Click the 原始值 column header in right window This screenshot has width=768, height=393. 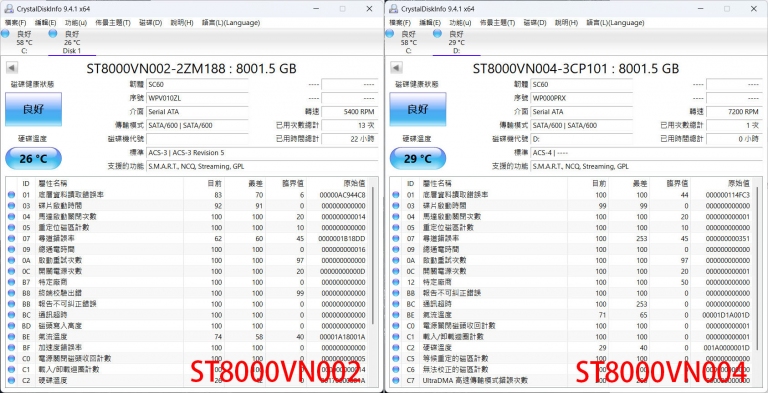pos(740,183)
